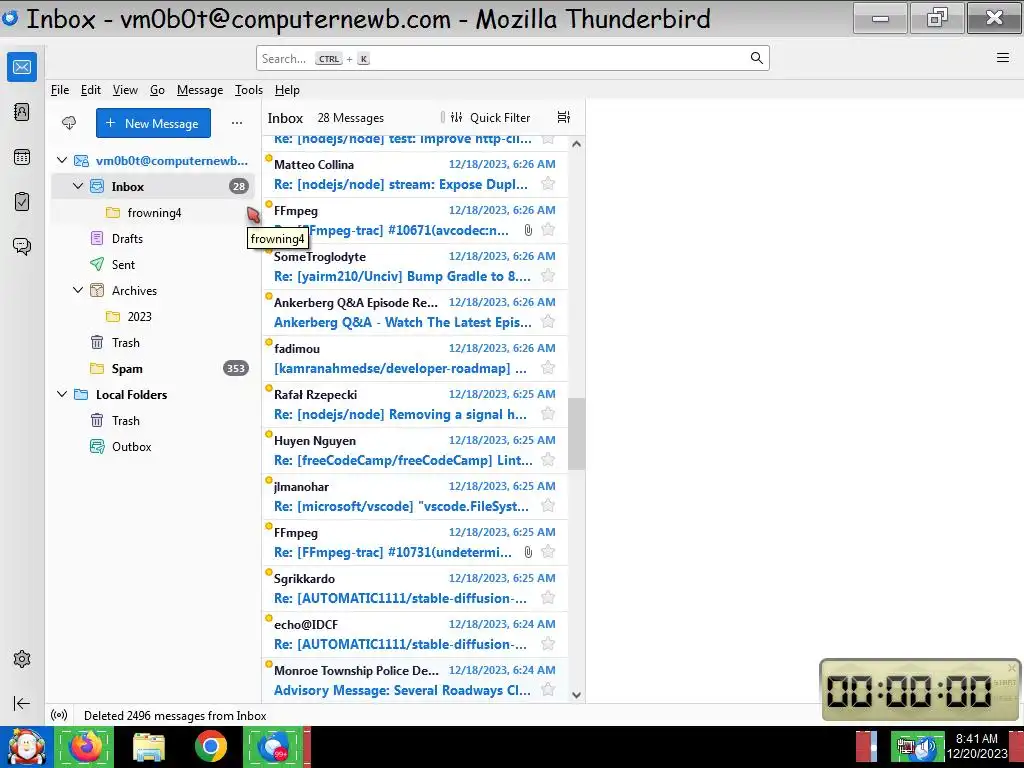Star the fadimou message
The width and height of the screenshot is (1024, 768).
(548, 368)
